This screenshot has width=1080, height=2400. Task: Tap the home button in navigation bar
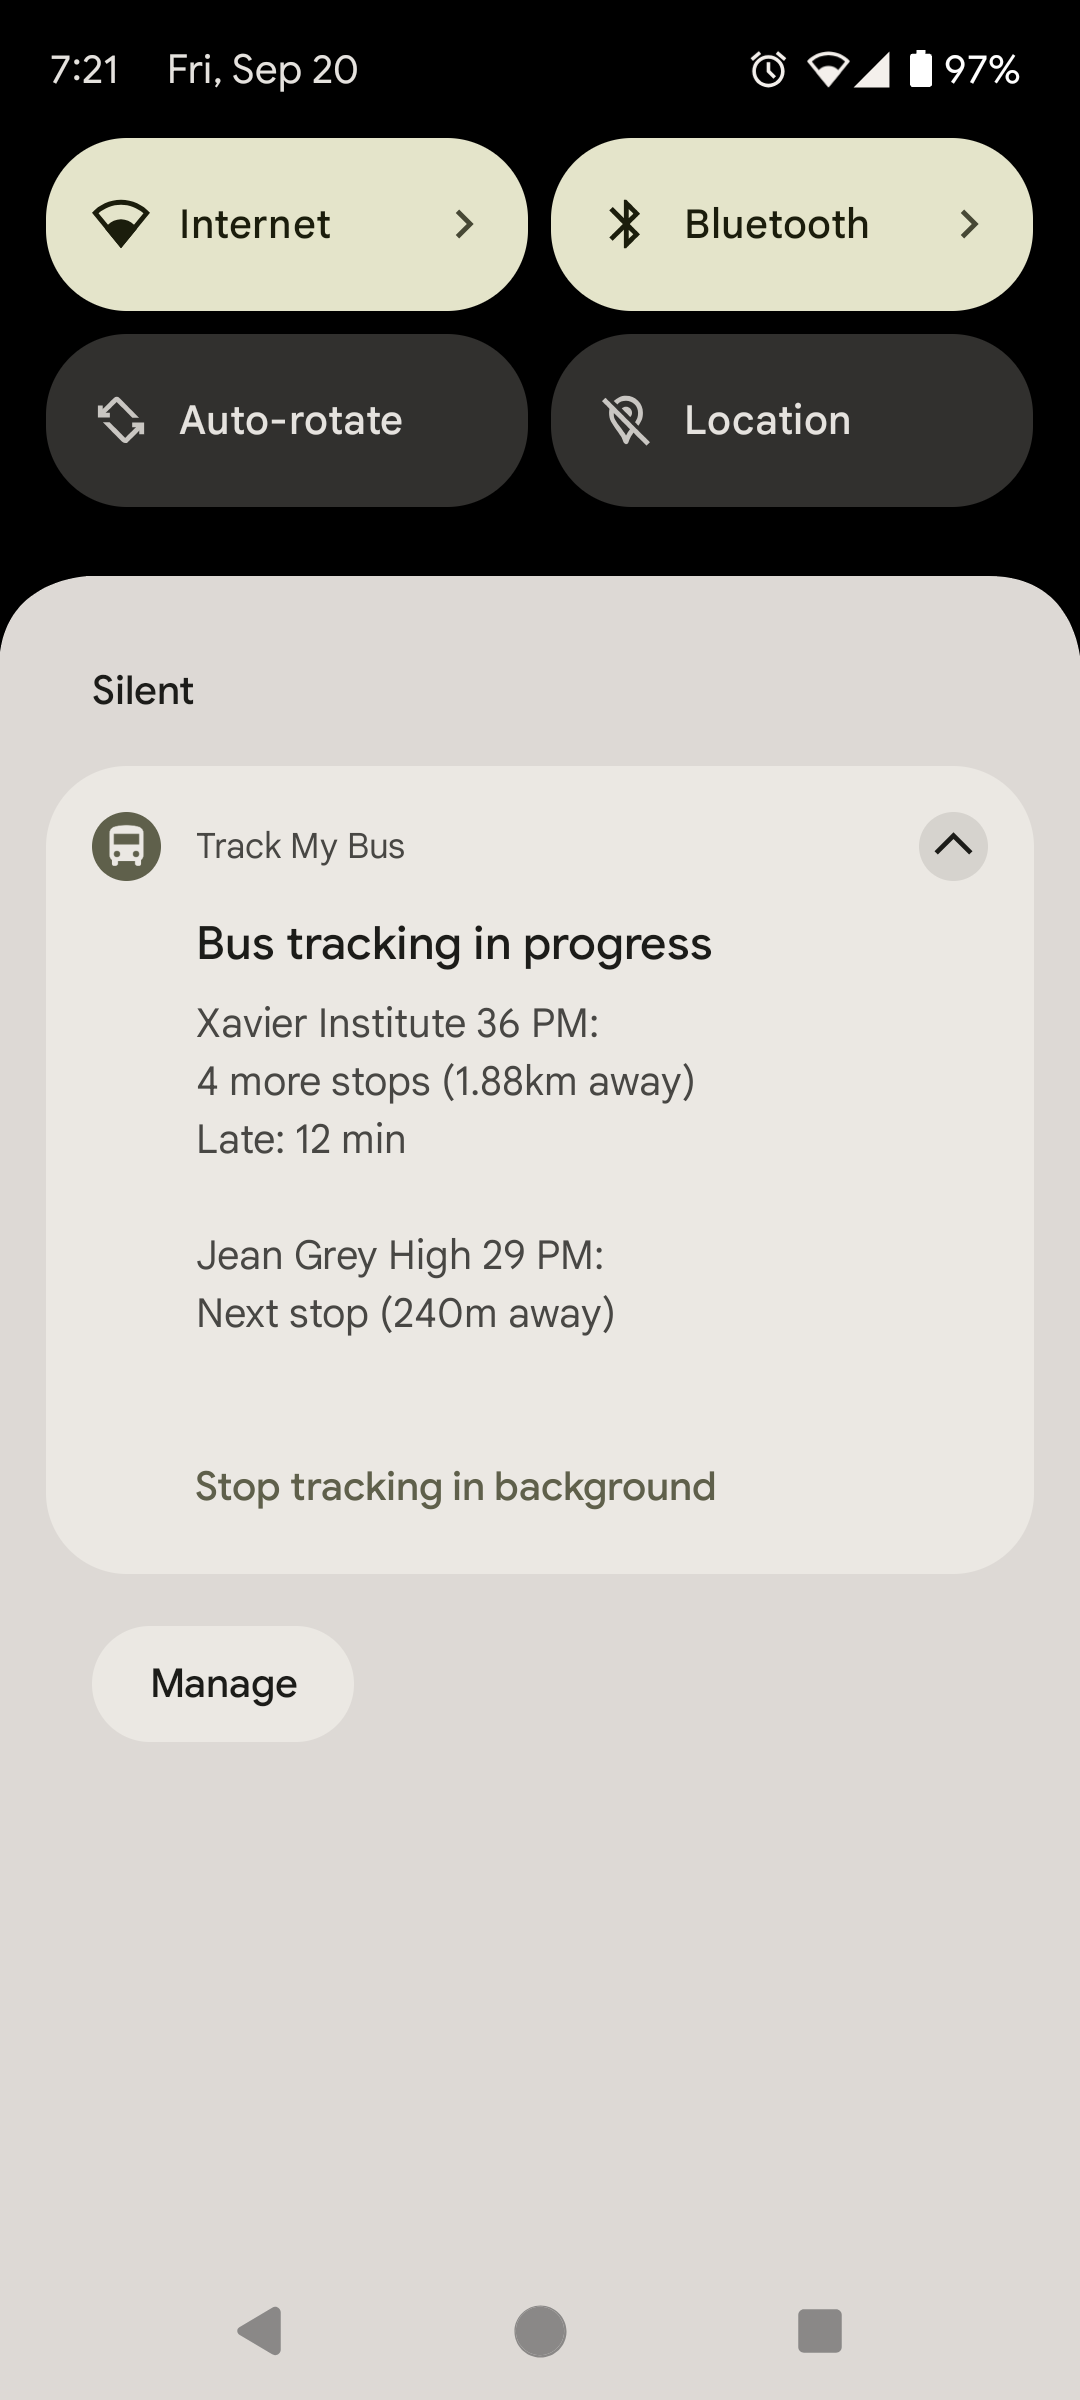(540, 2330)
